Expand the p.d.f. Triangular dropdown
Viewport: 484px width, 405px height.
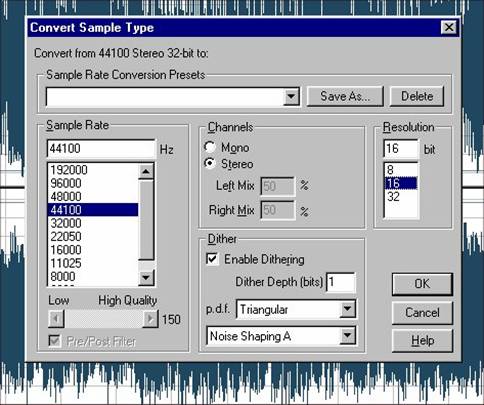pyautogui.click(x=347, y=309)
